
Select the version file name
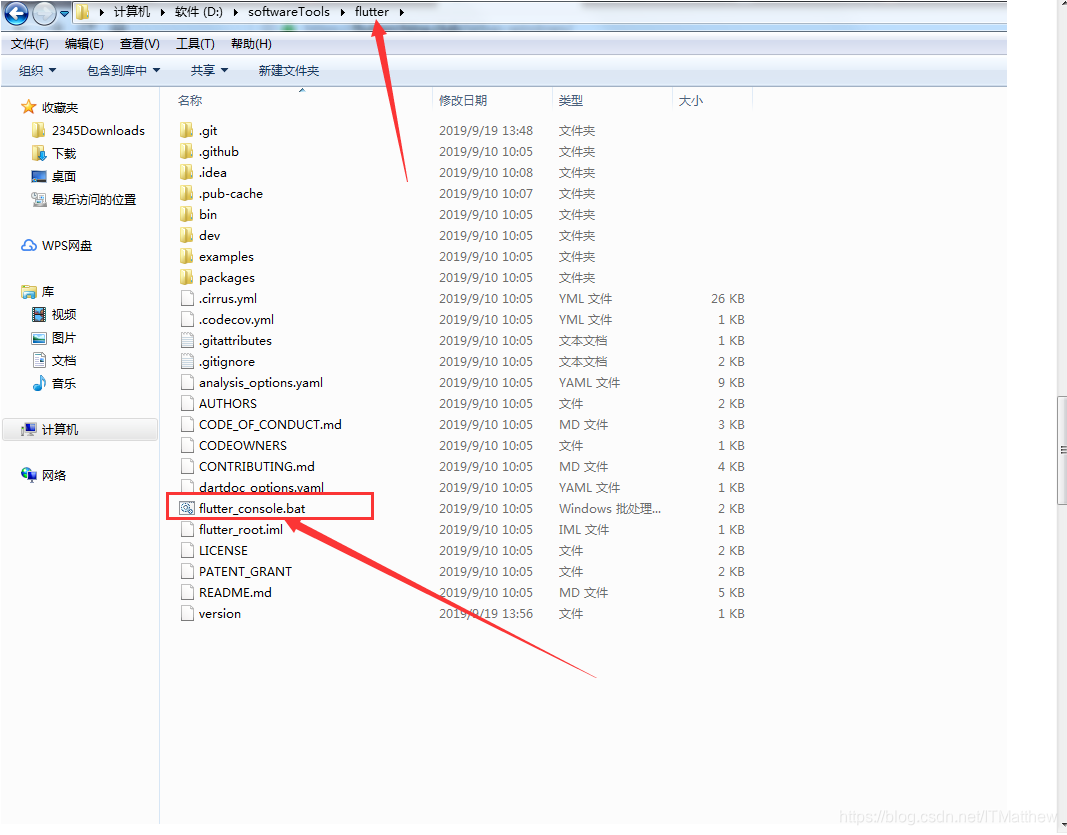pyautogui.click(x=220, y=614)
